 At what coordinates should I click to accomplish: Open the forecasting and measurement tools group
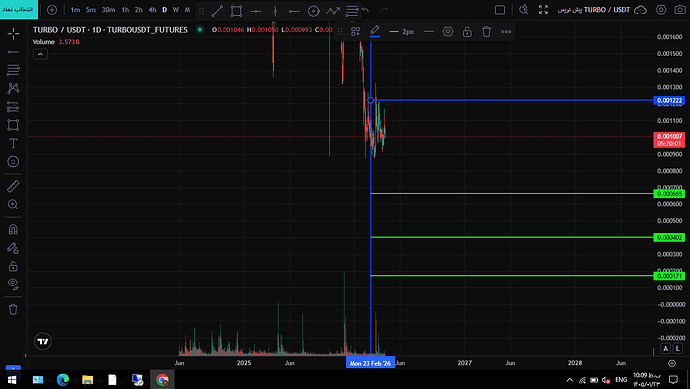pyautogui.click(x=13, y=106)
